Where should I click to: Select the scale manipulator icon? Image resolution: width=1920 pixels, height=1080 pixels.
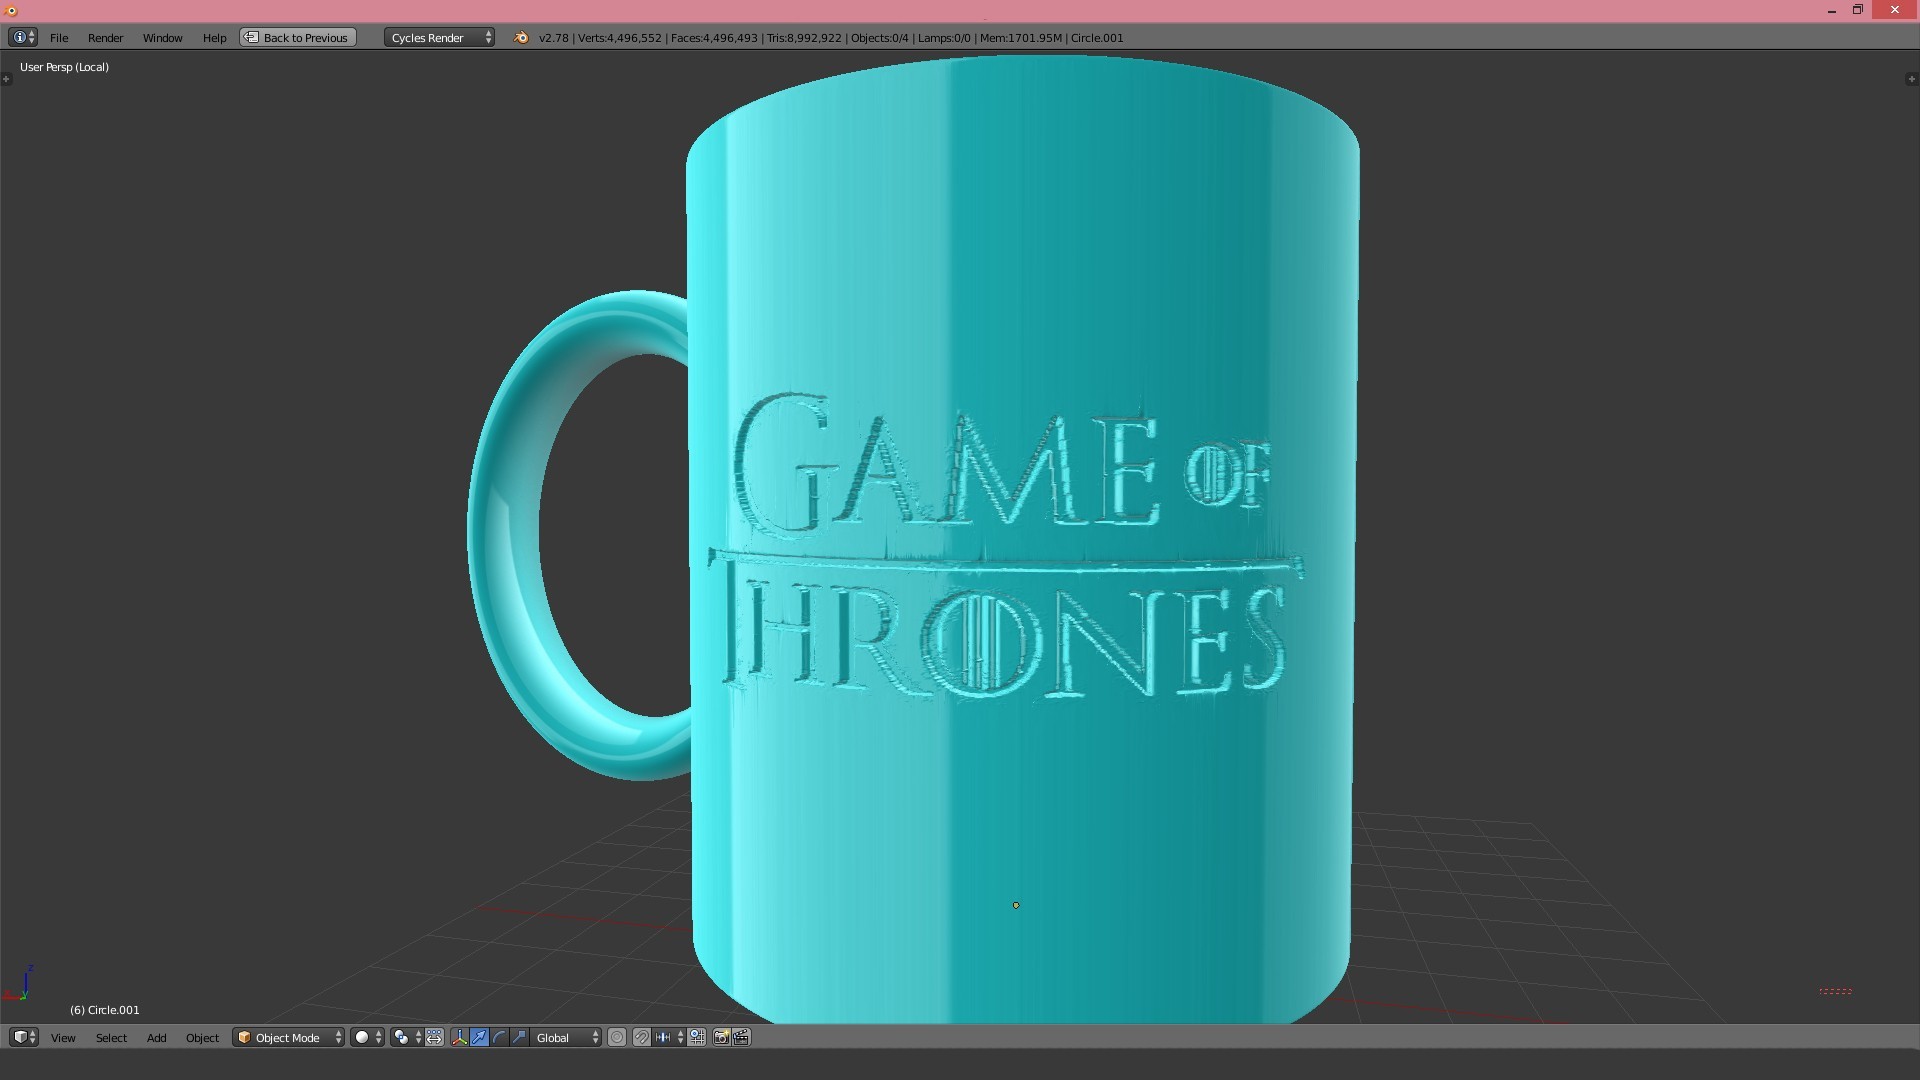tap(519, 1037)
